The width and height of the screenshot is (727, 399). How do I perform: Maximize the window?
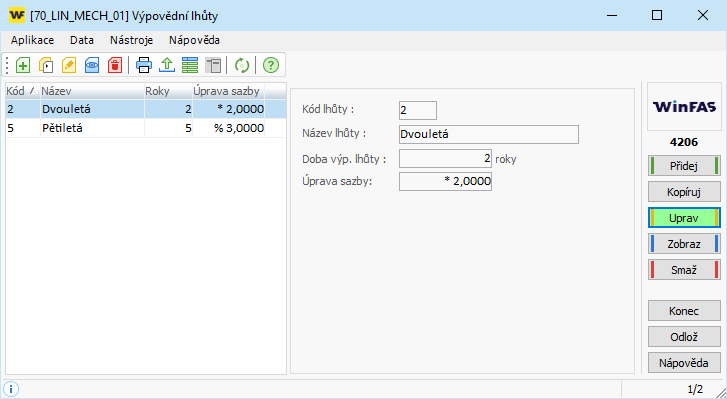tap(657, 15)
